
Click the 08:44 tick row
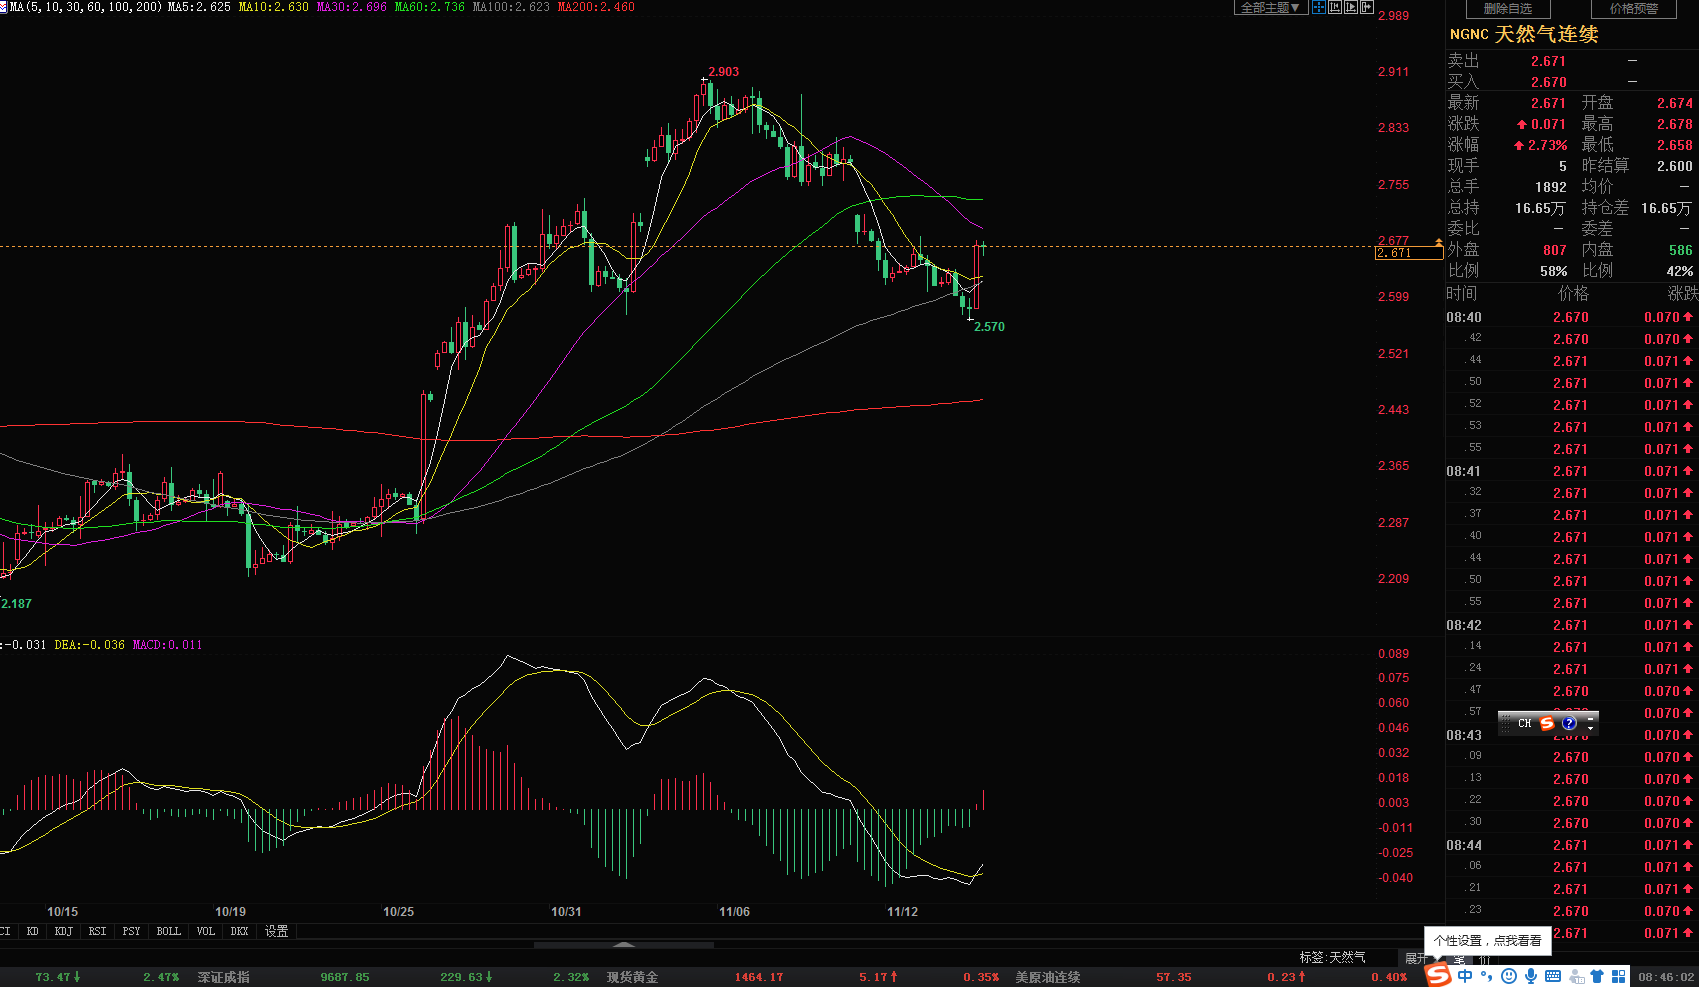click(1571, 845)
